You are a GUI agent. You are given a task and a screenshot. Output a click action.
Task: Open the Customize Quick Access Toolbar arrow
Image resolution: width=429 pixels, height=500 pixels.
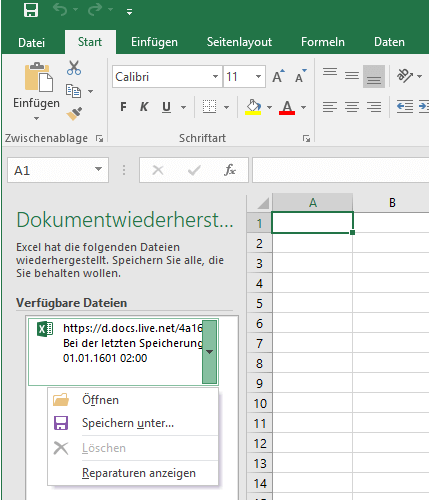(x=130, y=12)
